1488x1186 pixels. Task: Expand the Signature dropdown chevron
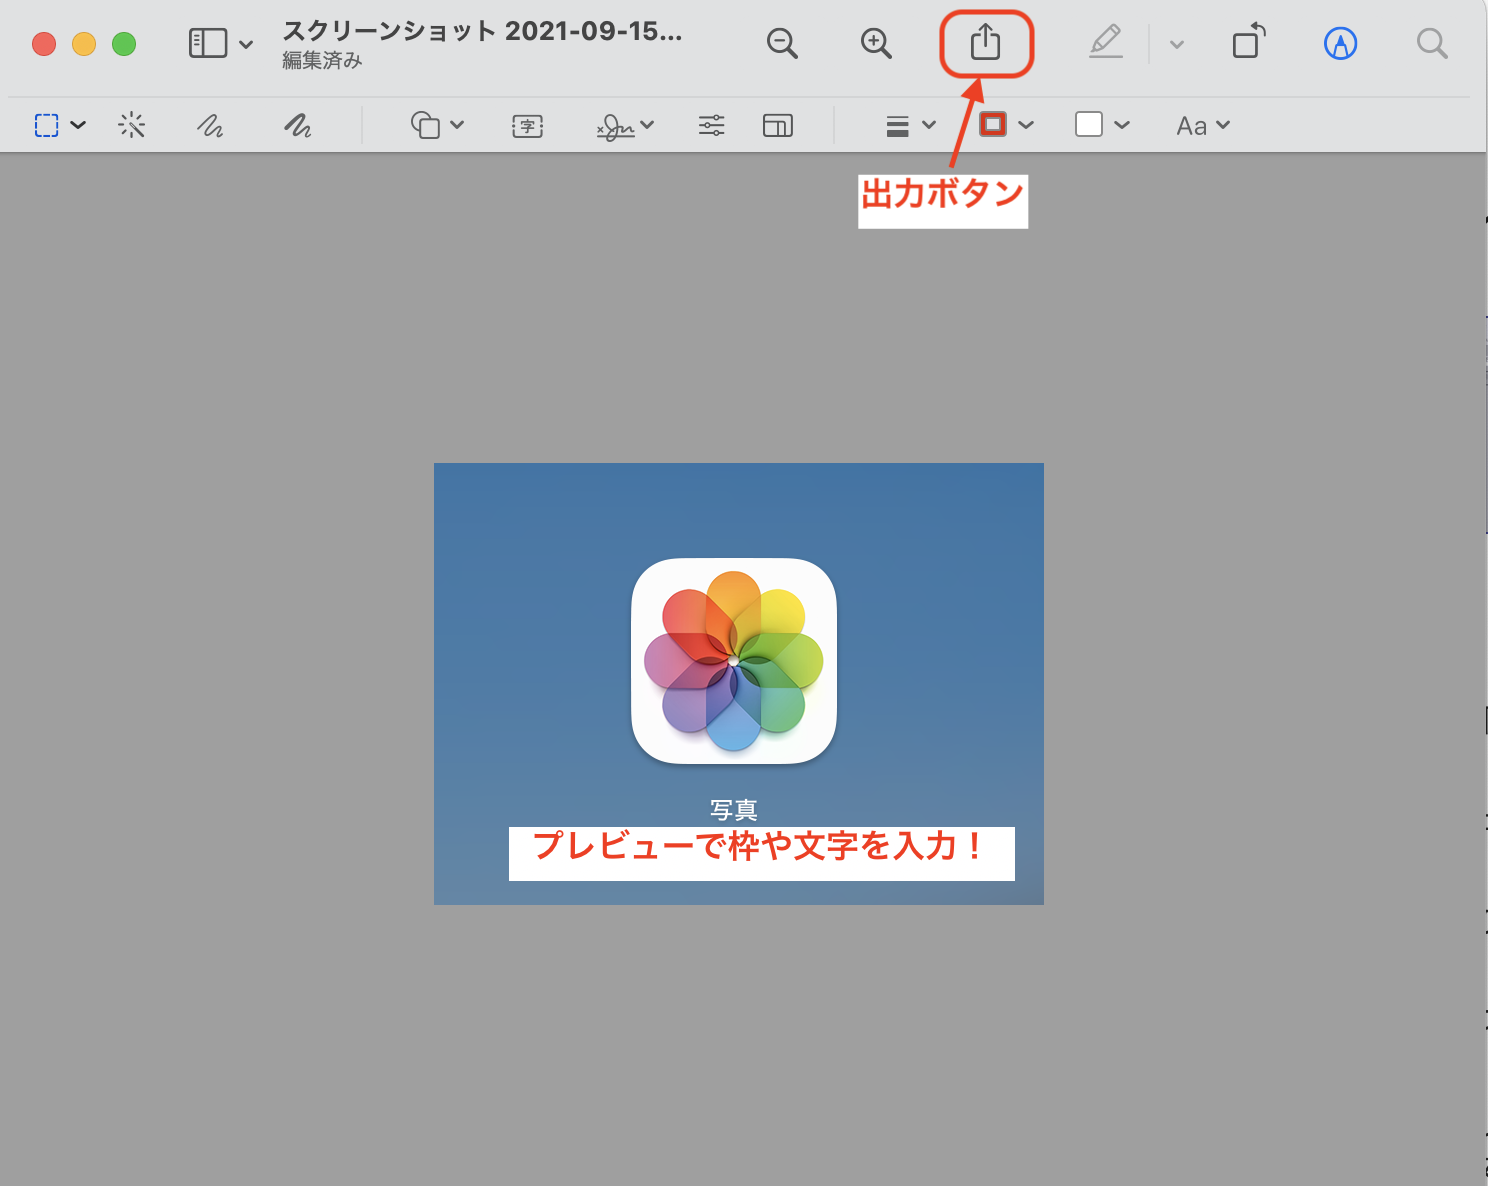pyautogui.click(x=647, y=125)
